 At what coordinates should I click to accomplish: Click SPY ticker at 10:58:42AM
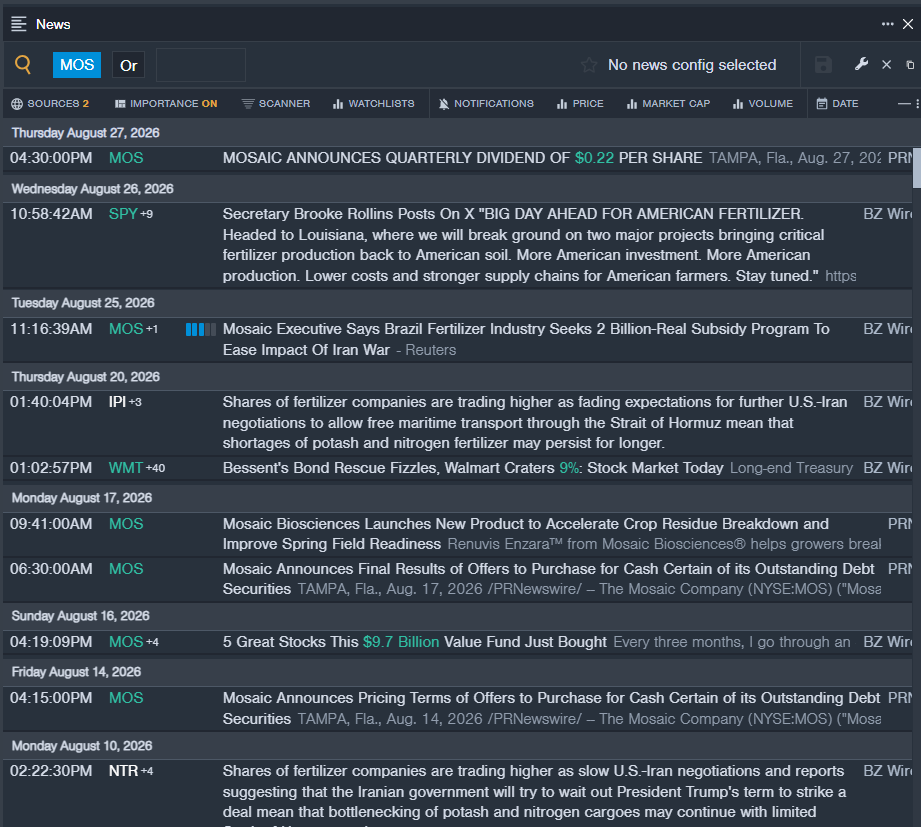coord(123,214)
